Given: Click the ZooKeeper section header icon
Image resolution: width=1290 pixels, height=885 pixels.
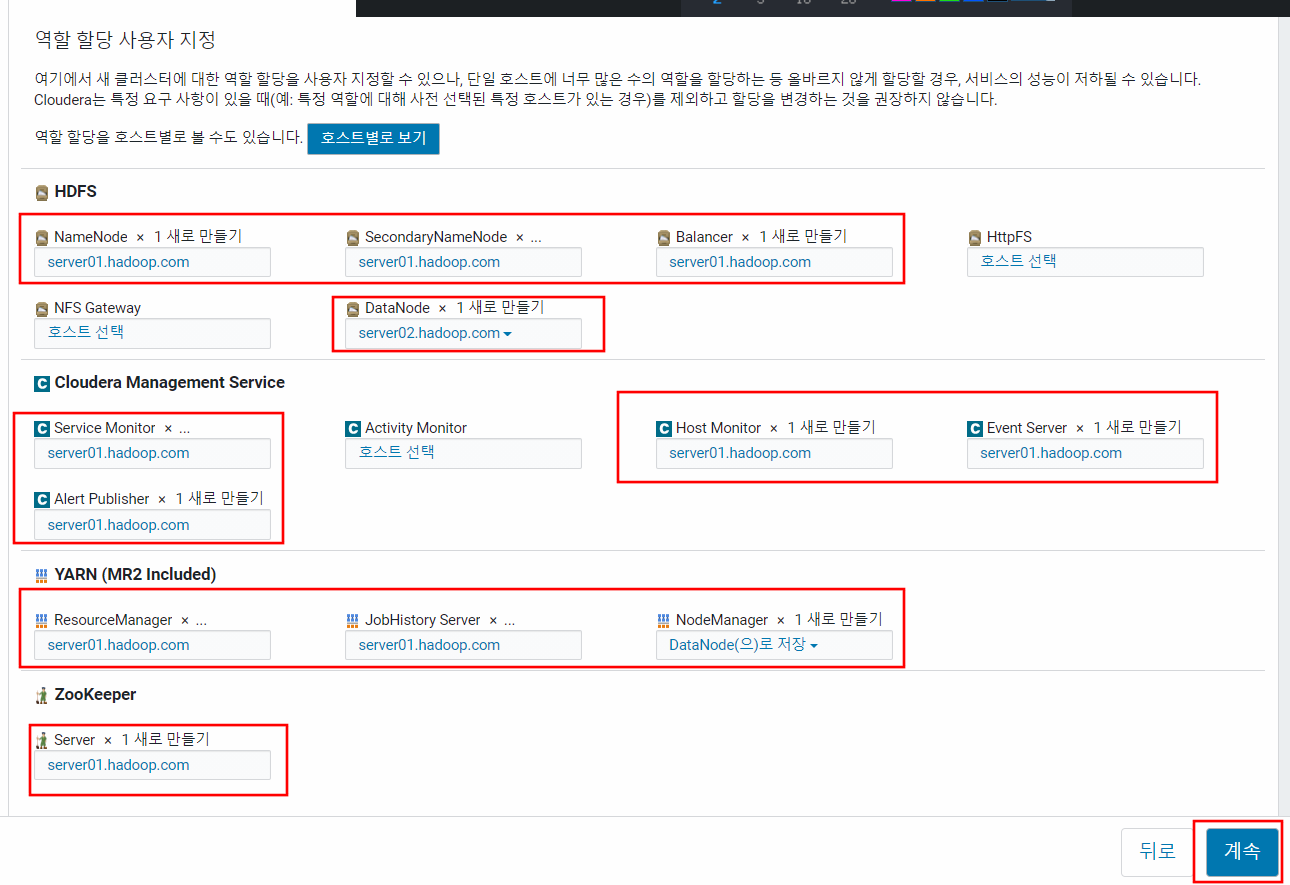Looking at the screenshot, I should 42,695.
